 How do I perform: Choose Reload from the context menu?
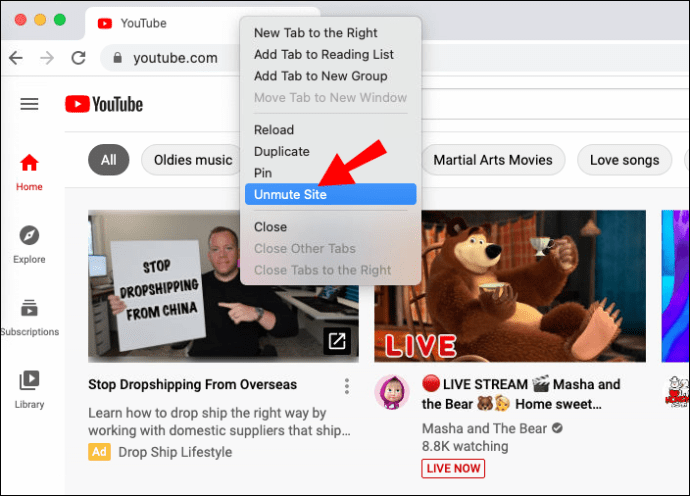330,130
